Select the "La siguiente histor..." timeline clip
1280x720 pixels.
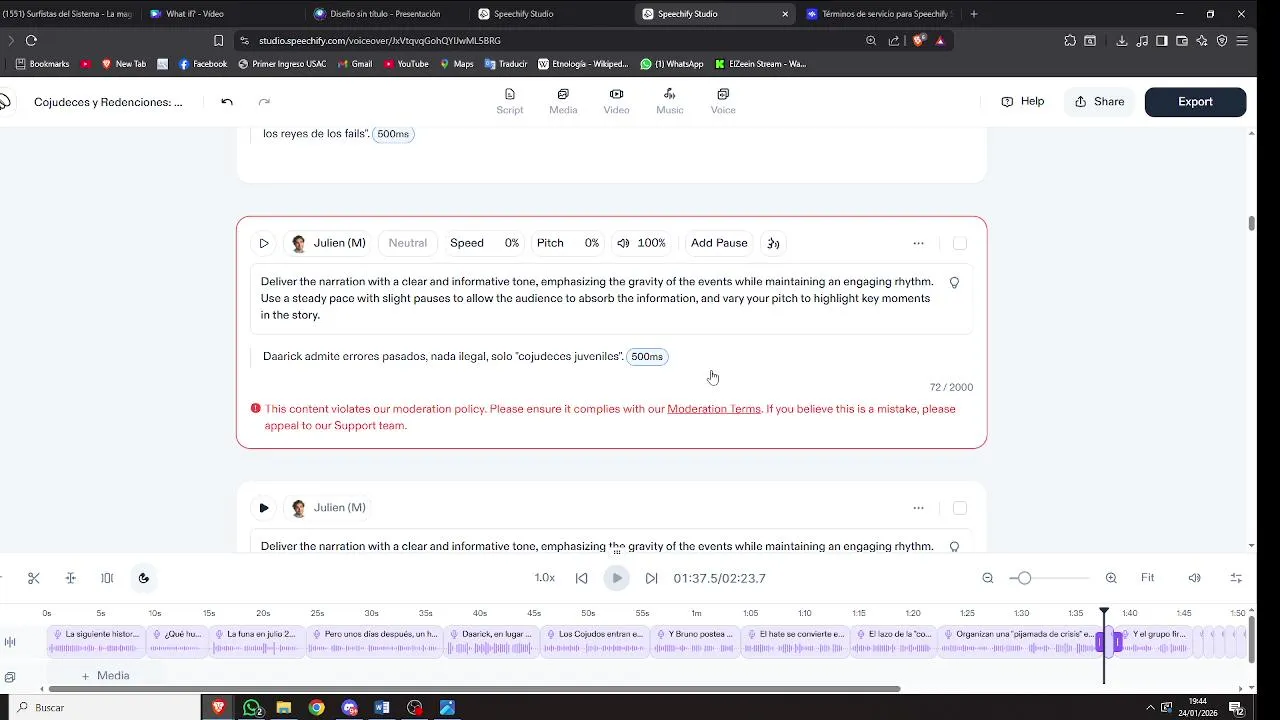tap(96, 641)
